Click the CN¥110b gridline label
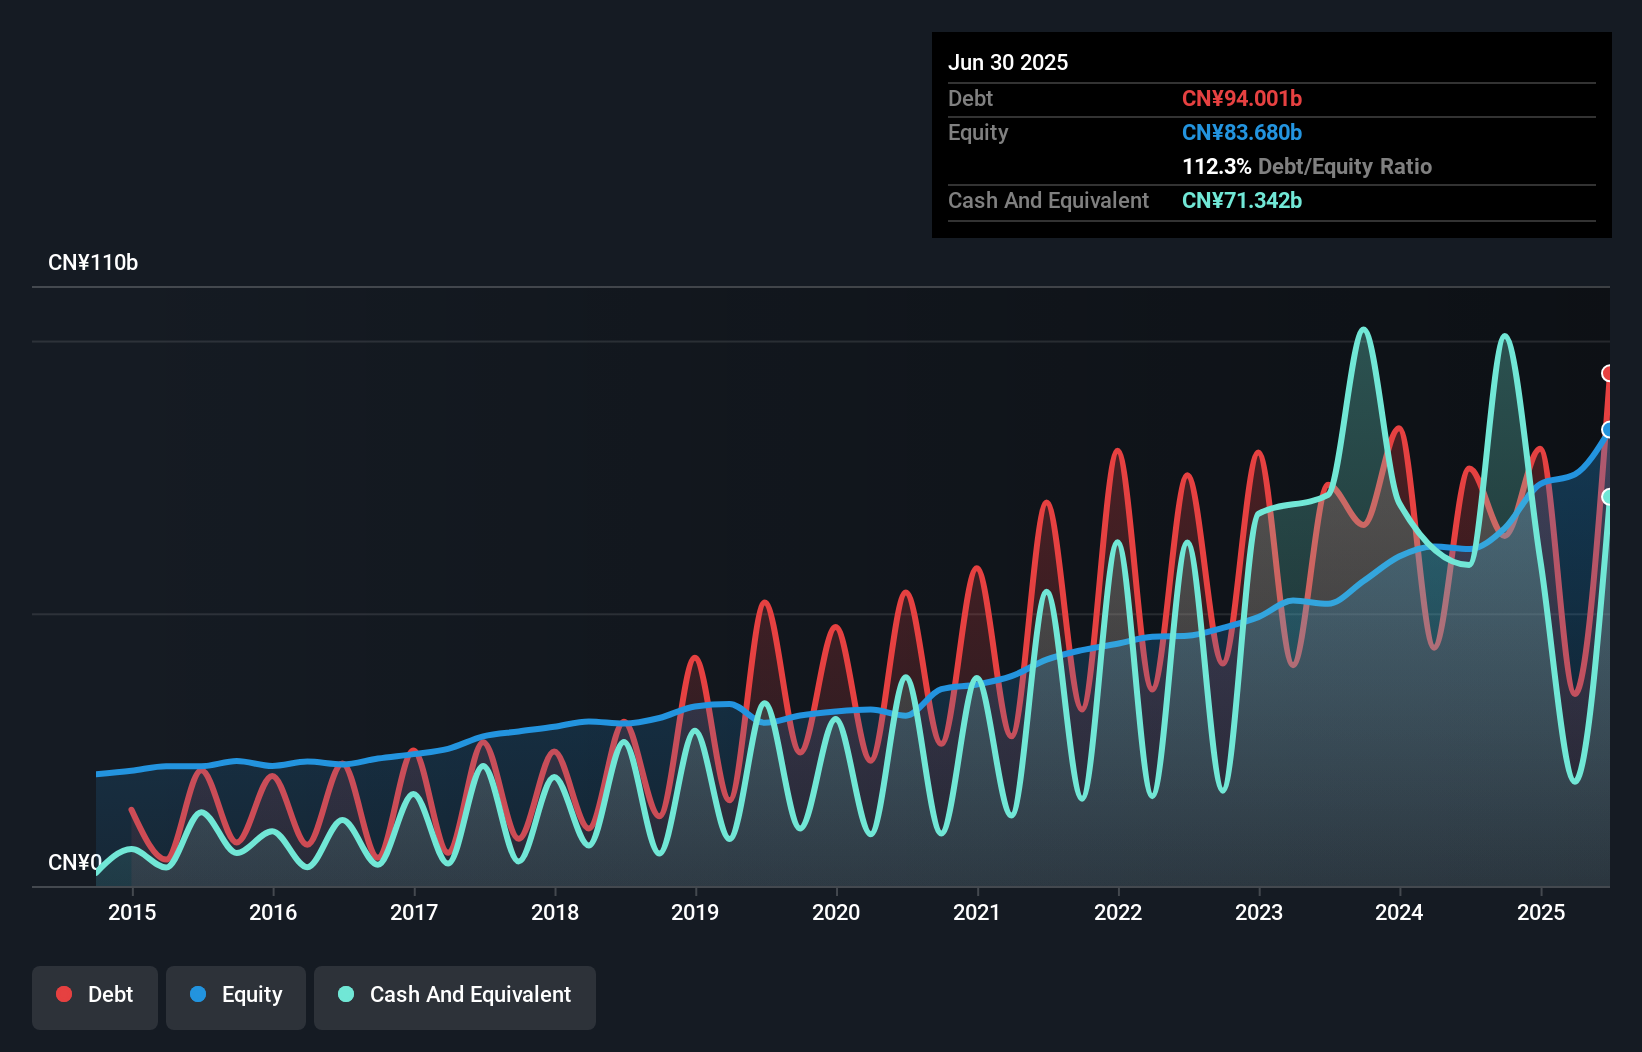Viewport: 1642px width, 1052px height. [94, 262]
